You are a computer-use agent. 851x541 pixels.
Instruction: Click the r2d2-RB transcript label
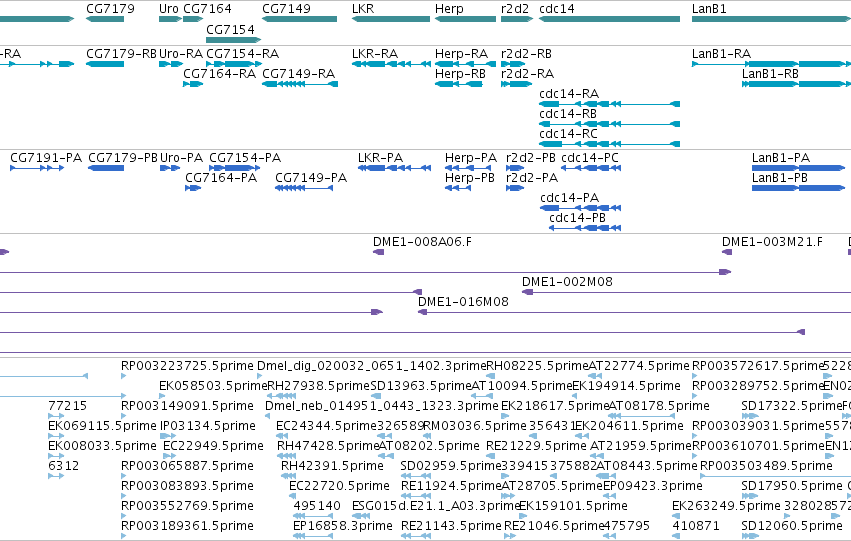point(526,54)
